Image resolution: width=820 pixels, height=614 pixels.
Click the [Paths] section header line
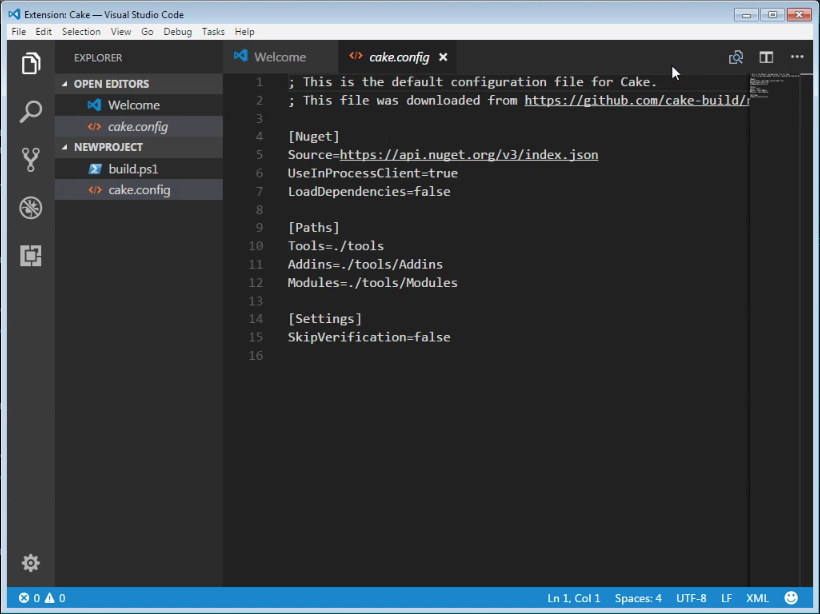tap(314, 228)
